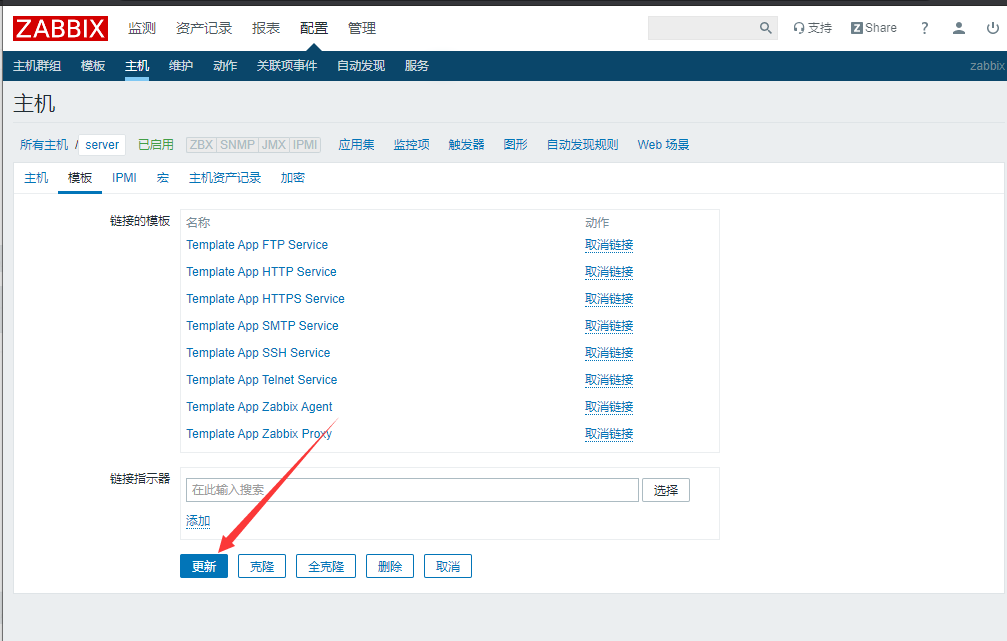Screen dimensions: 1007x641
Task: Click the SNMP availability badge
Action: (238, 145)
